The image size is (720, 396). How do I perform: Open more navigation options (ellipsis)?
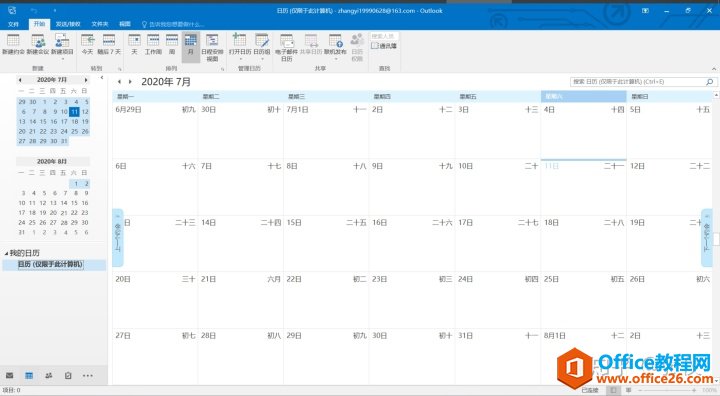pyautogui.click(x=88, y=375)
